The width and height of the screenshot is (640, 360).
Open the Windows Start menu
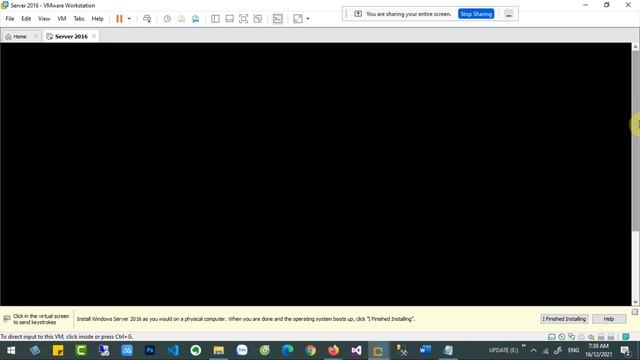[x=11, y=350]
